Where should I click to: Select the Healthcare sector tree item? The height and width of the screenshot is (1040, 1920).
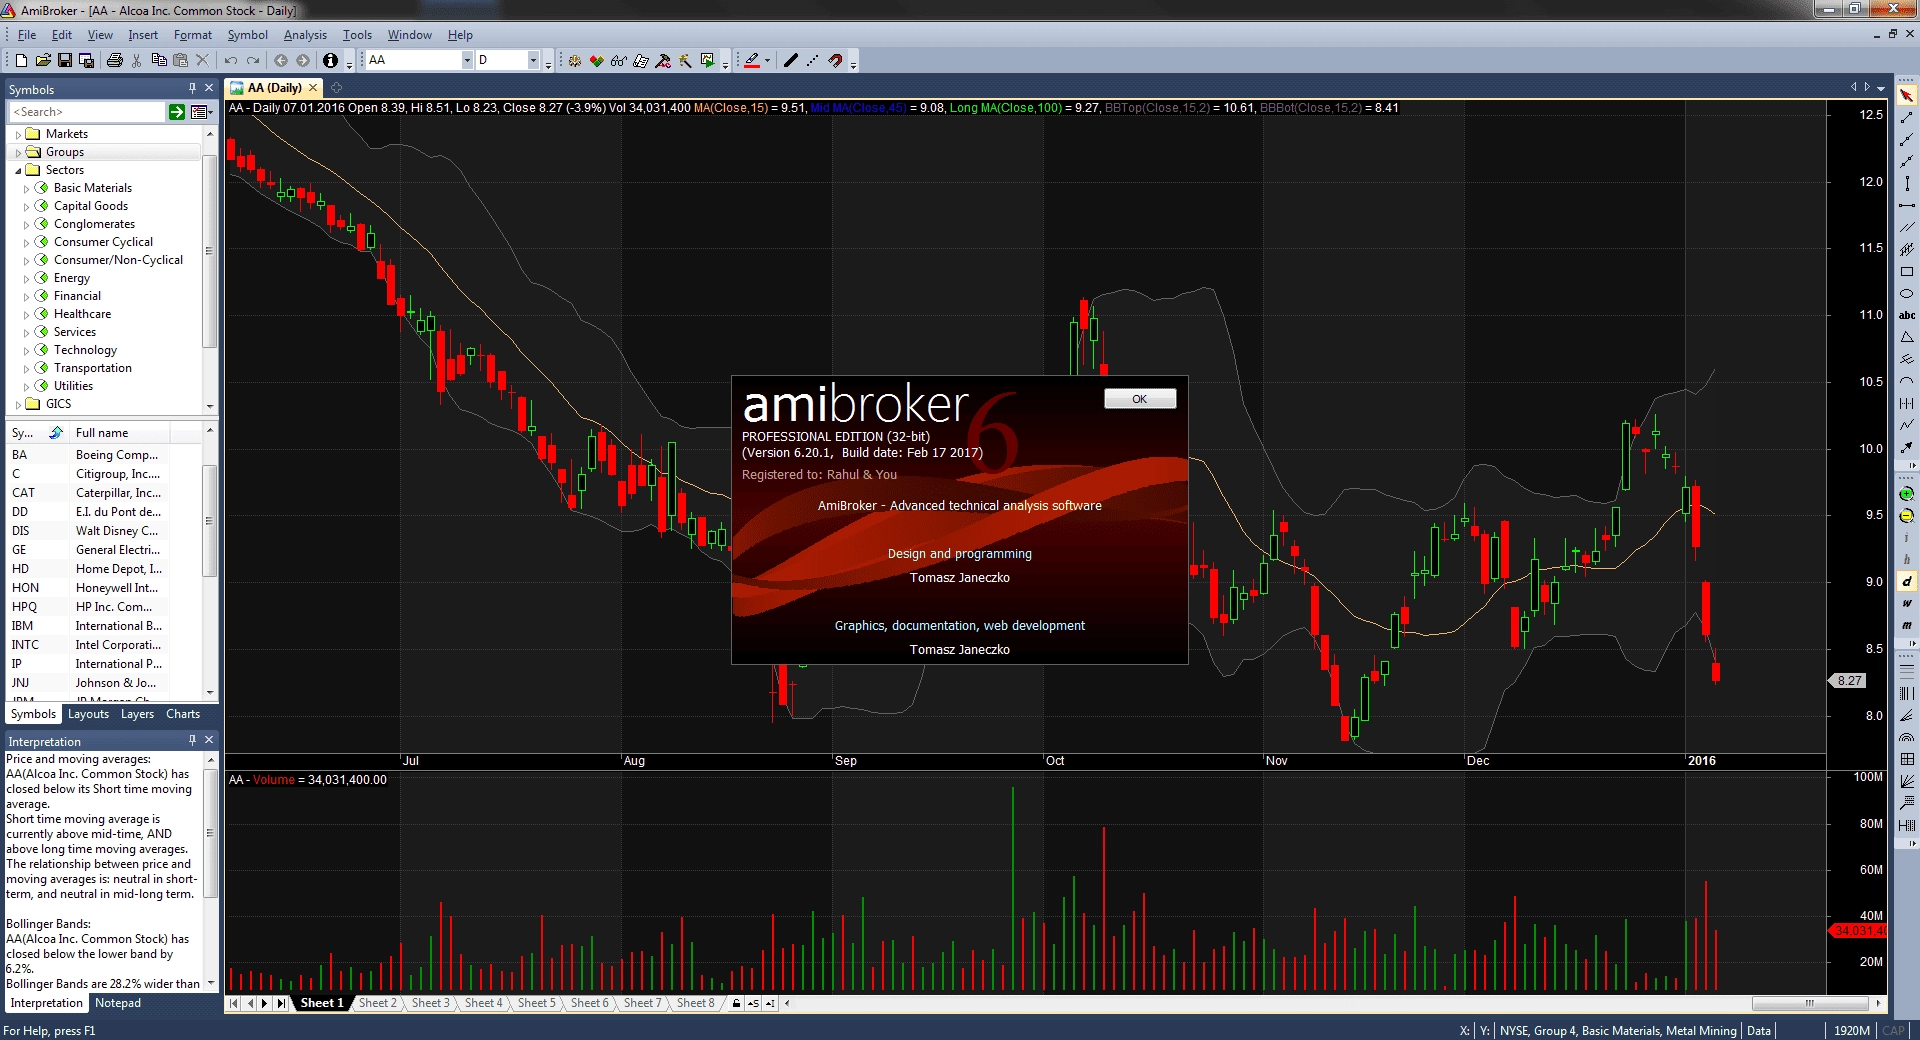tap(82, 314)
